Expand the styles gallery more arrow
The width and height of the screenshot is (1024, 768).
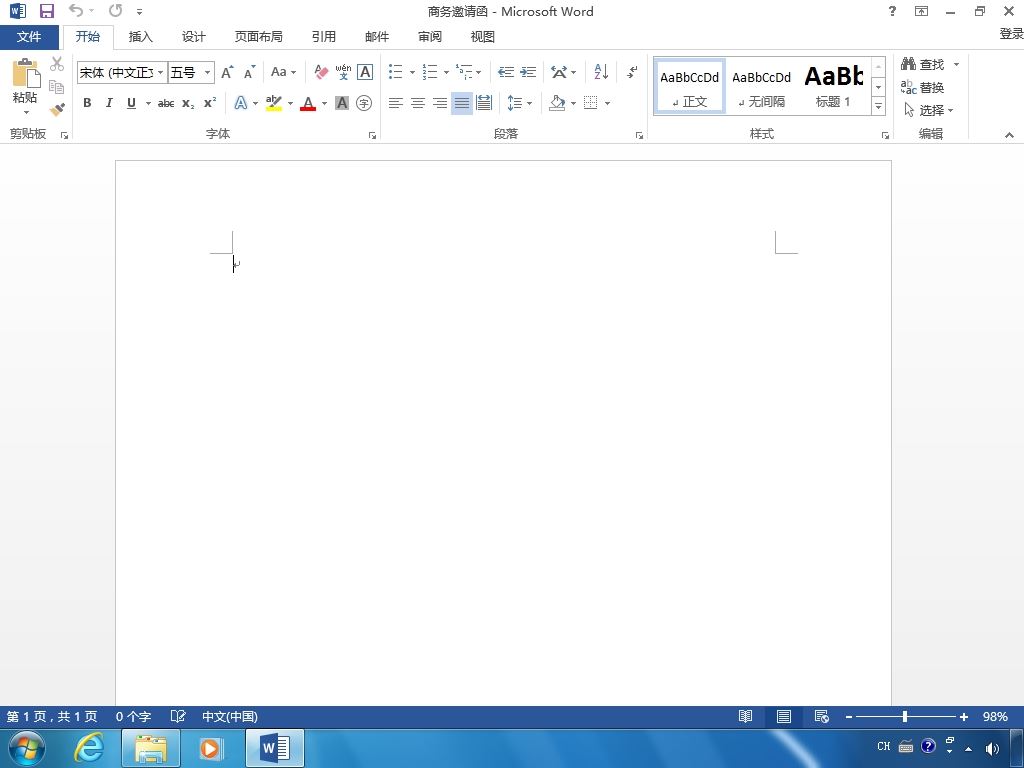pyautogui.click(x=878, y=106)
